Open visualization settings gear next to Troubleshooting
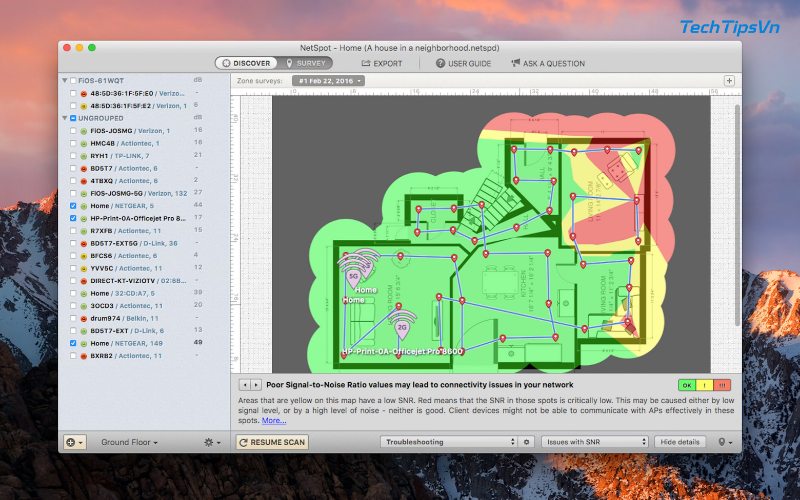 (527, 442)
